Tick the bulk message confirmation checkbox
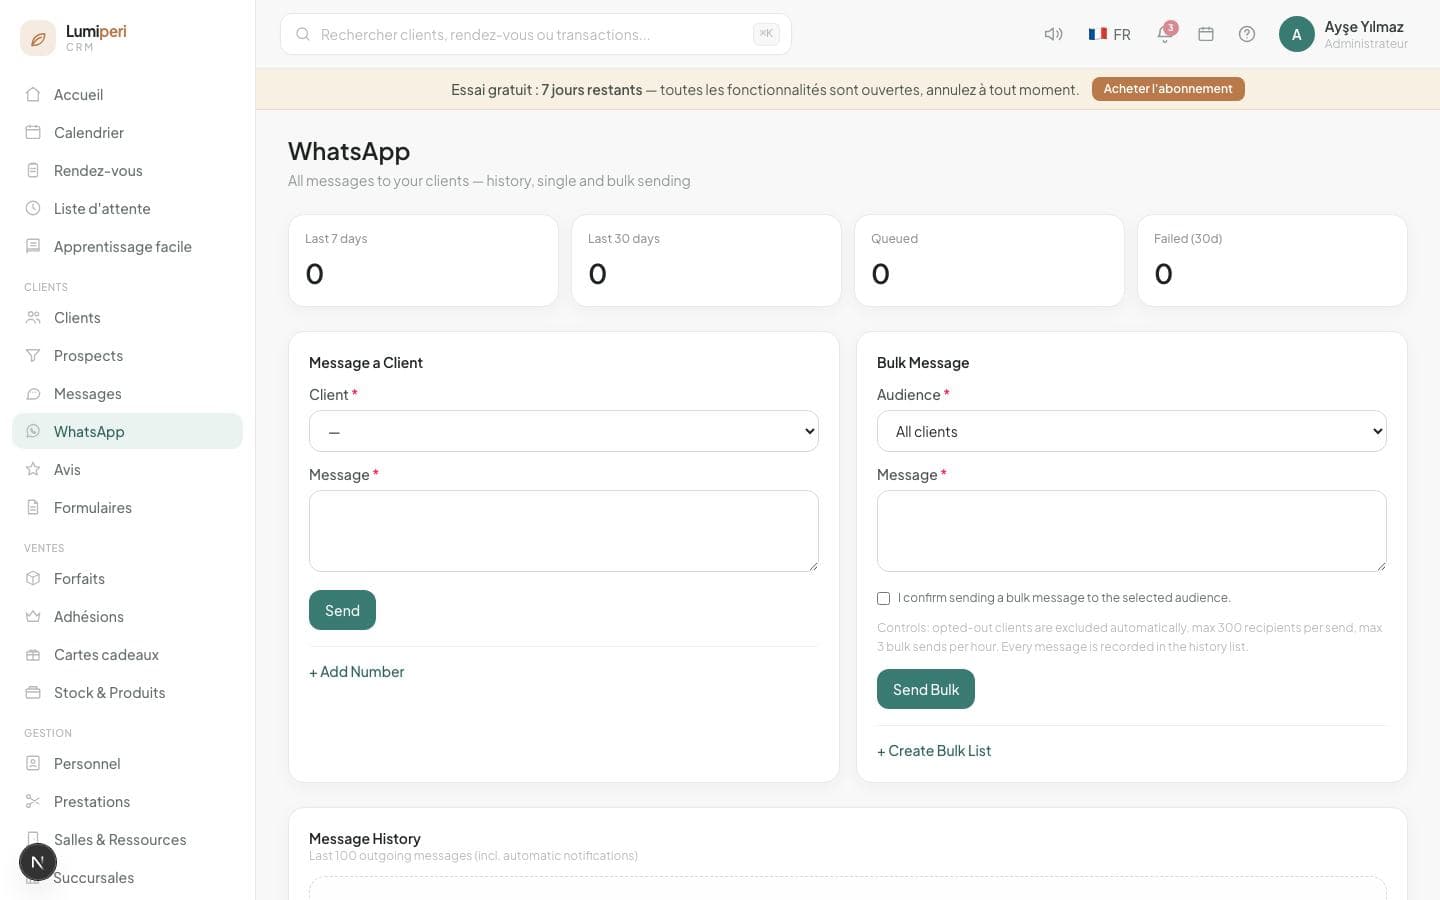1440x900 pixels. point(883,598)
